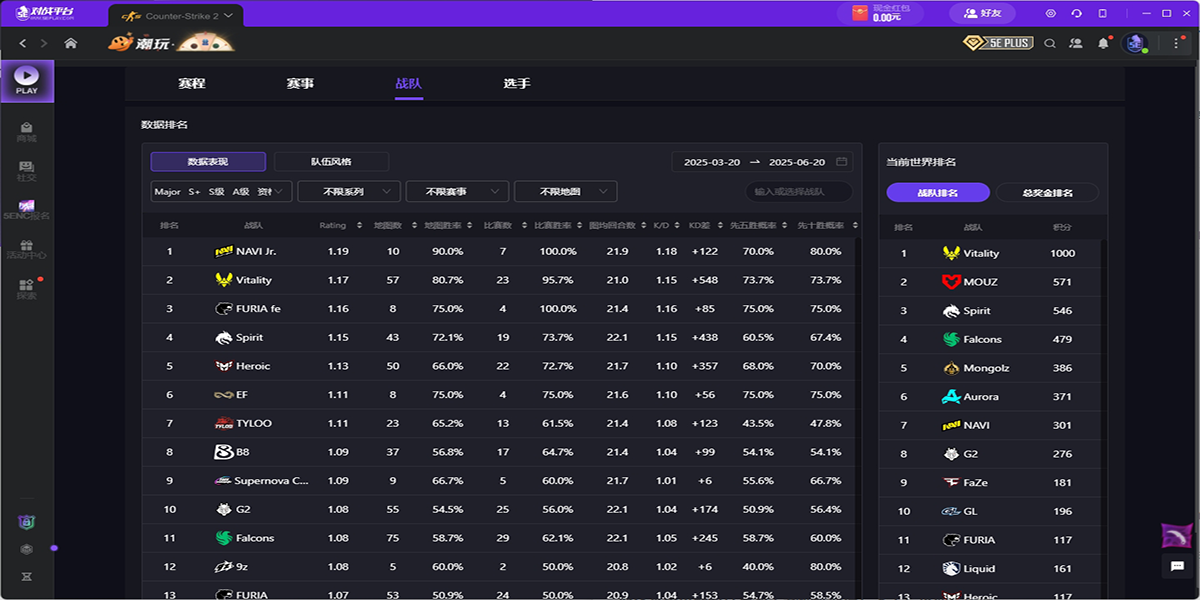Click the eye icon in title bar

point(1051,14)
